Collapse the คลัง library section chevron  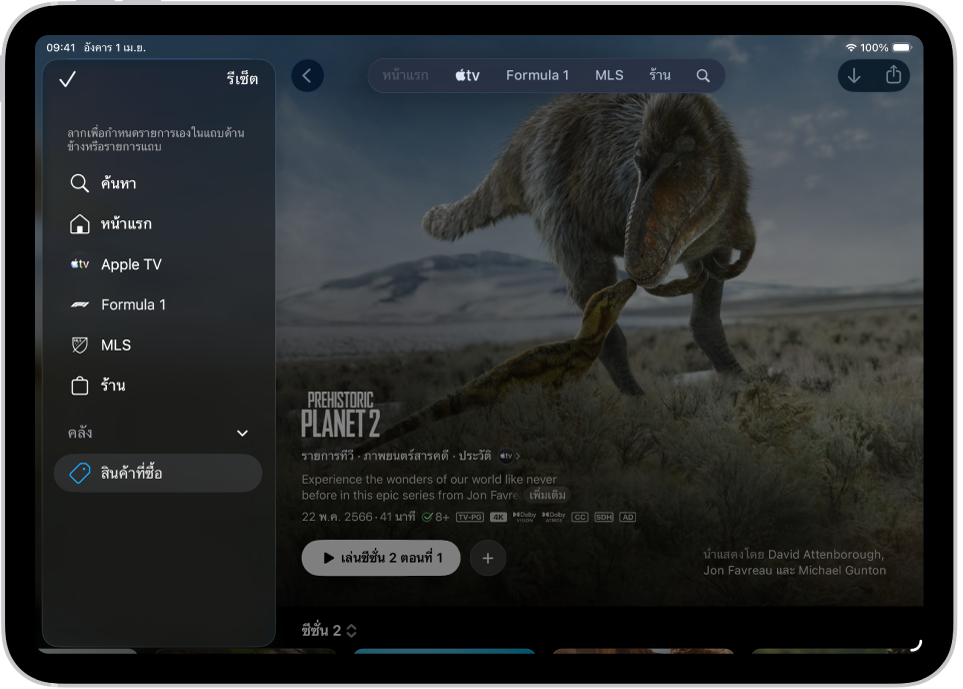pyautogui.click(x=243, y=433)
